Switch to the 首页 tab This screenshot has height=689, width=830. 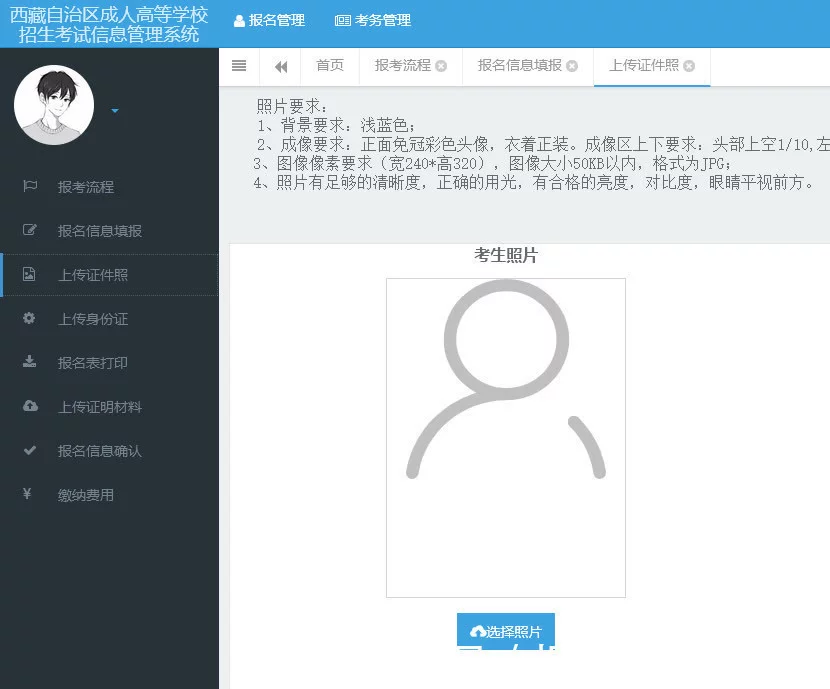[x=330, y=66]
